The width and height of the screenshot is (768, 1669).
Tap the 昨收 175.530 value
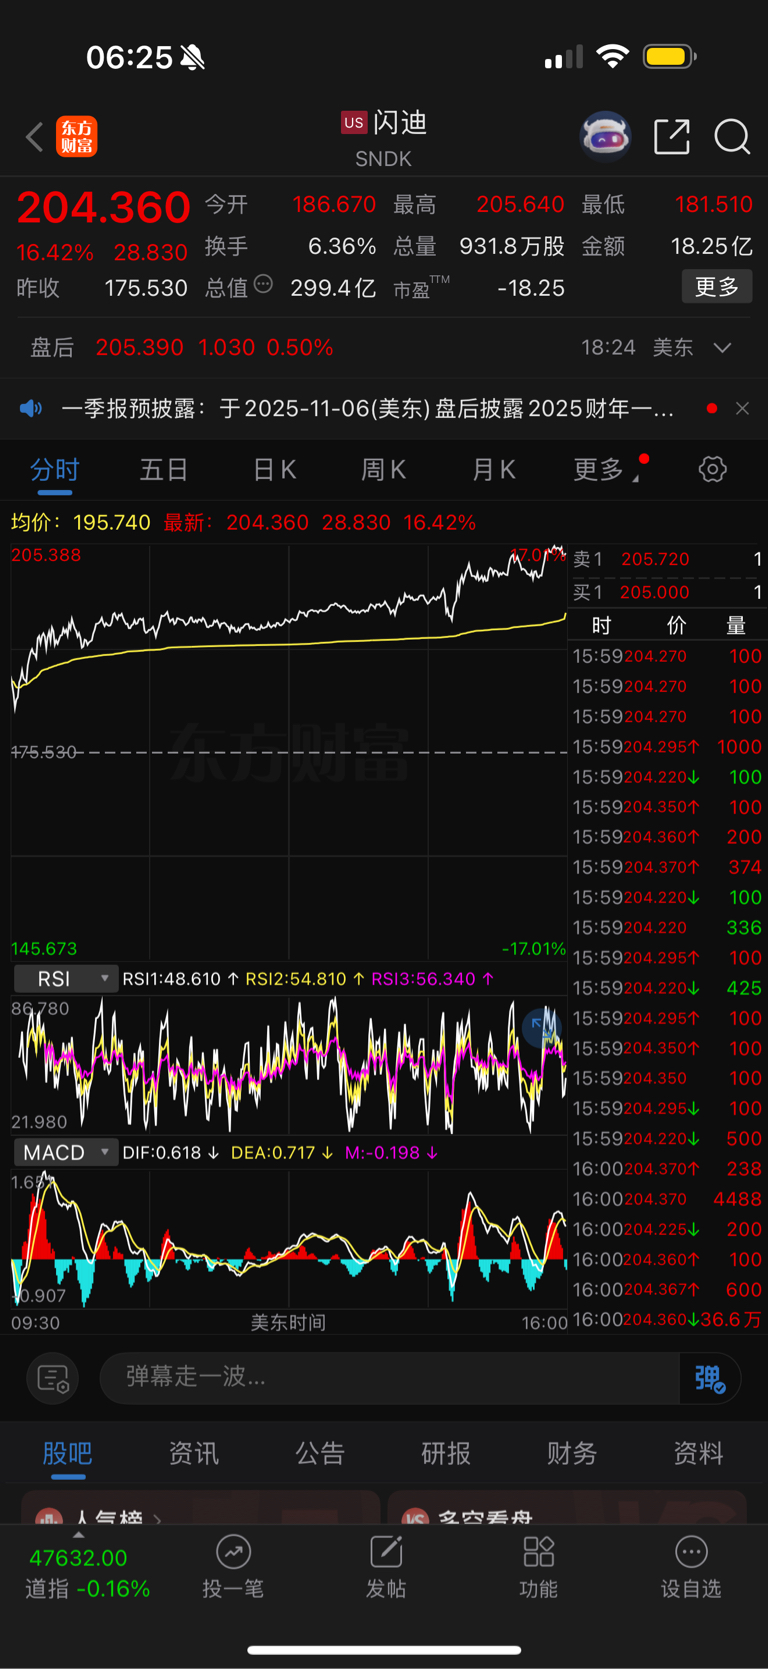(x=146, y=288)
